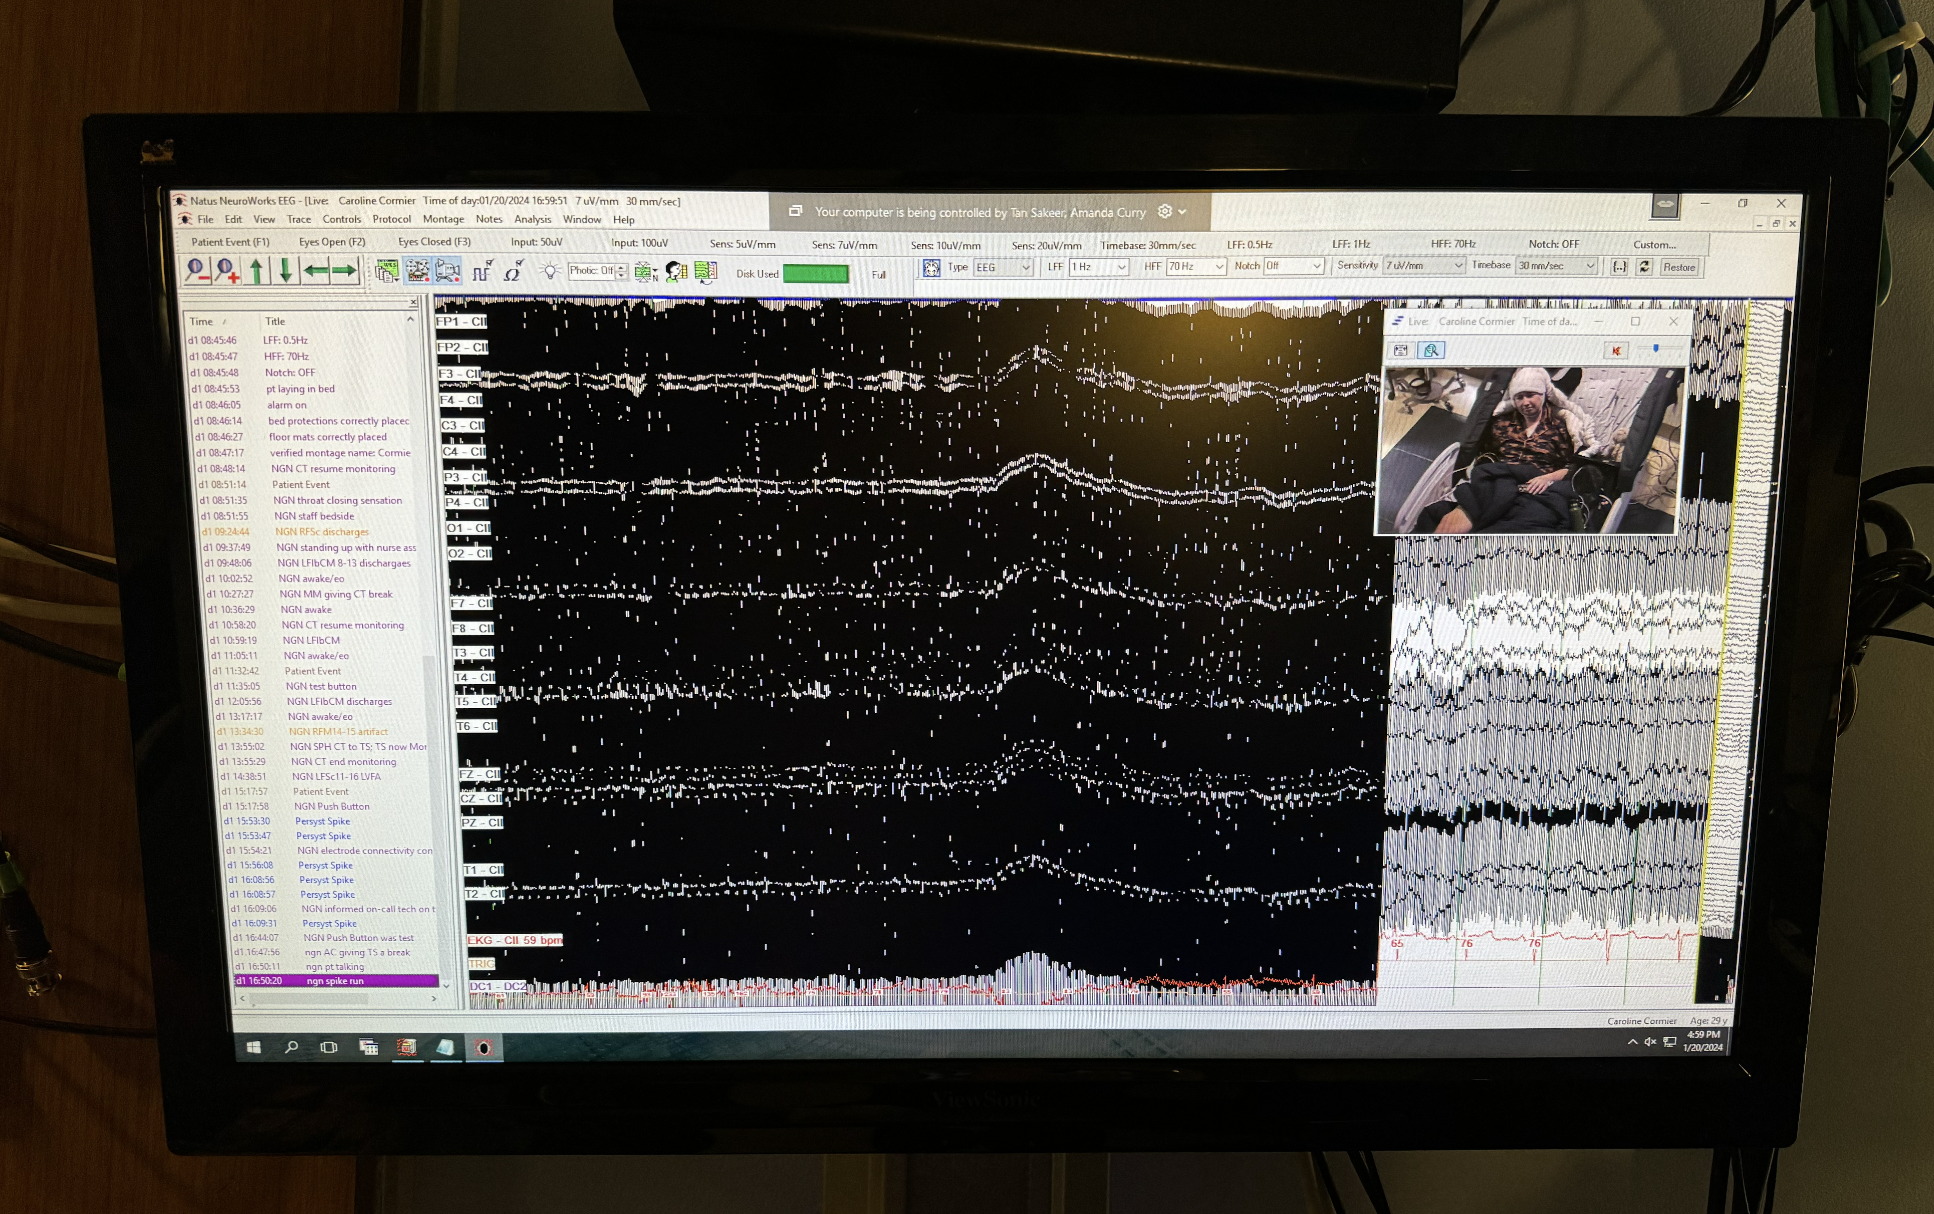Adjust the live video volume slider

[1656, 349]
